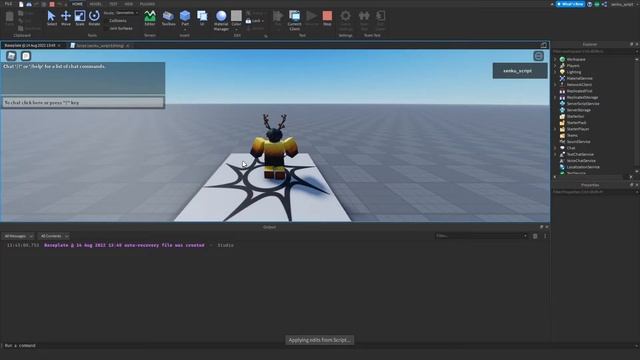The image size is (640, 360).
Task: Open the Material Manager
Action: tap(221, 20)
